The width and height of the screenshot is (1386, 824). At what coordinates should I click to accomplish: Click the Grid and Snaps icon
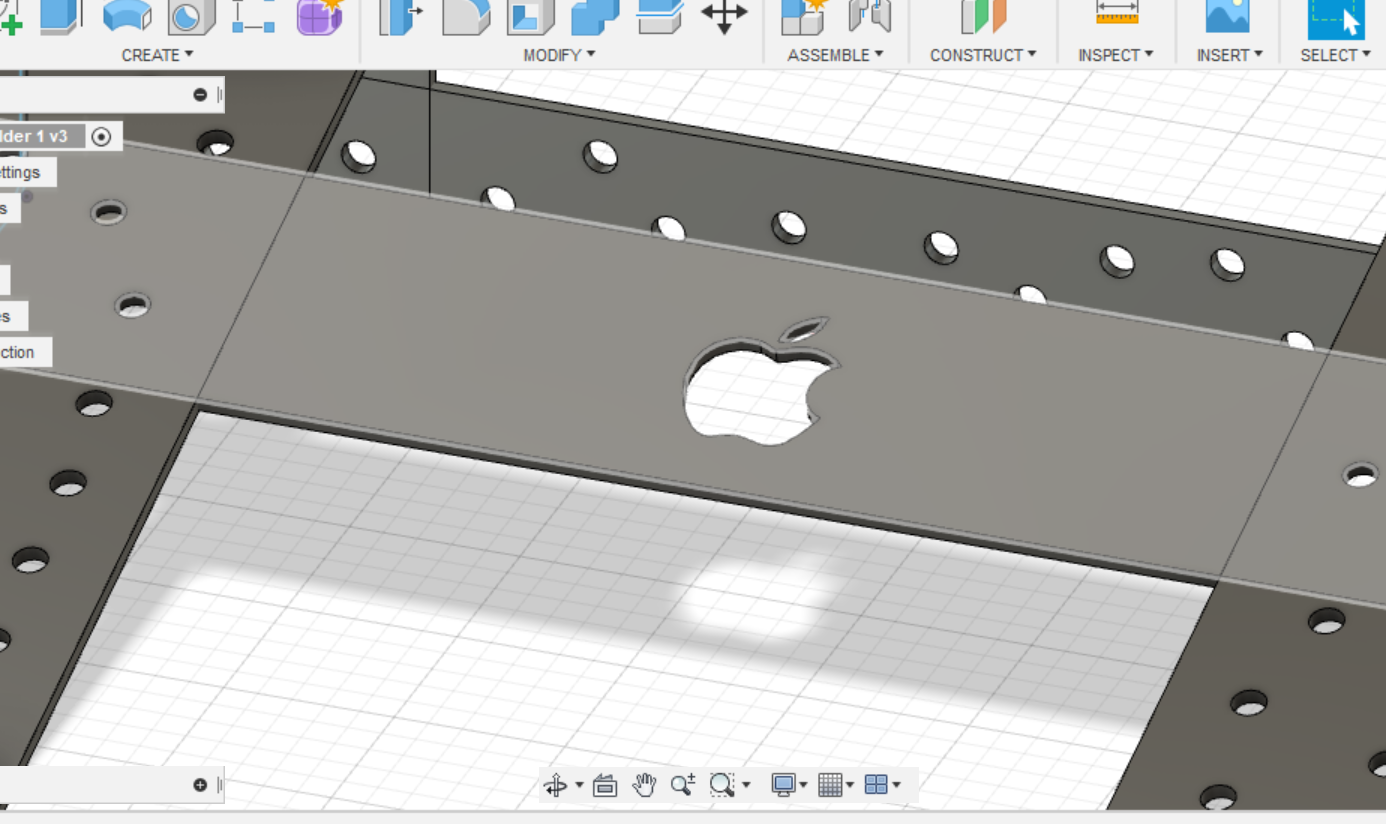(830, 785)
